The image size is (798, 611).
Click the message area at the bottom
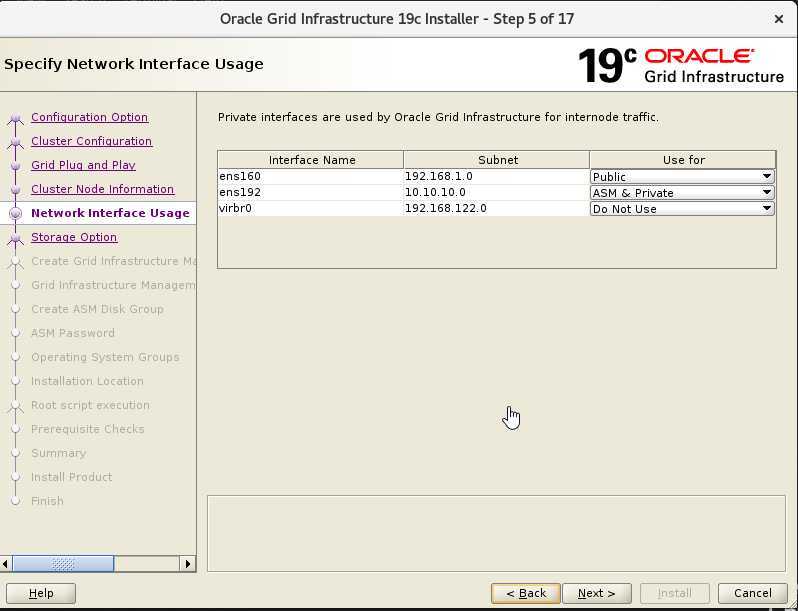[x=496, y=533]
